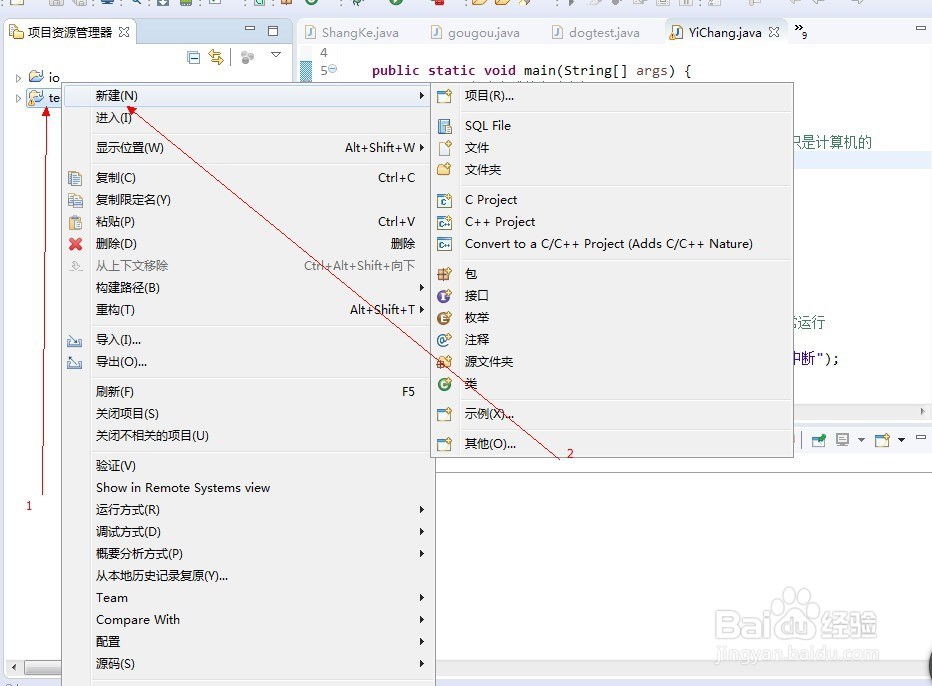Minimize the project explorer panel
Viewport: 932px width, 686px height.
coord(250,29)
